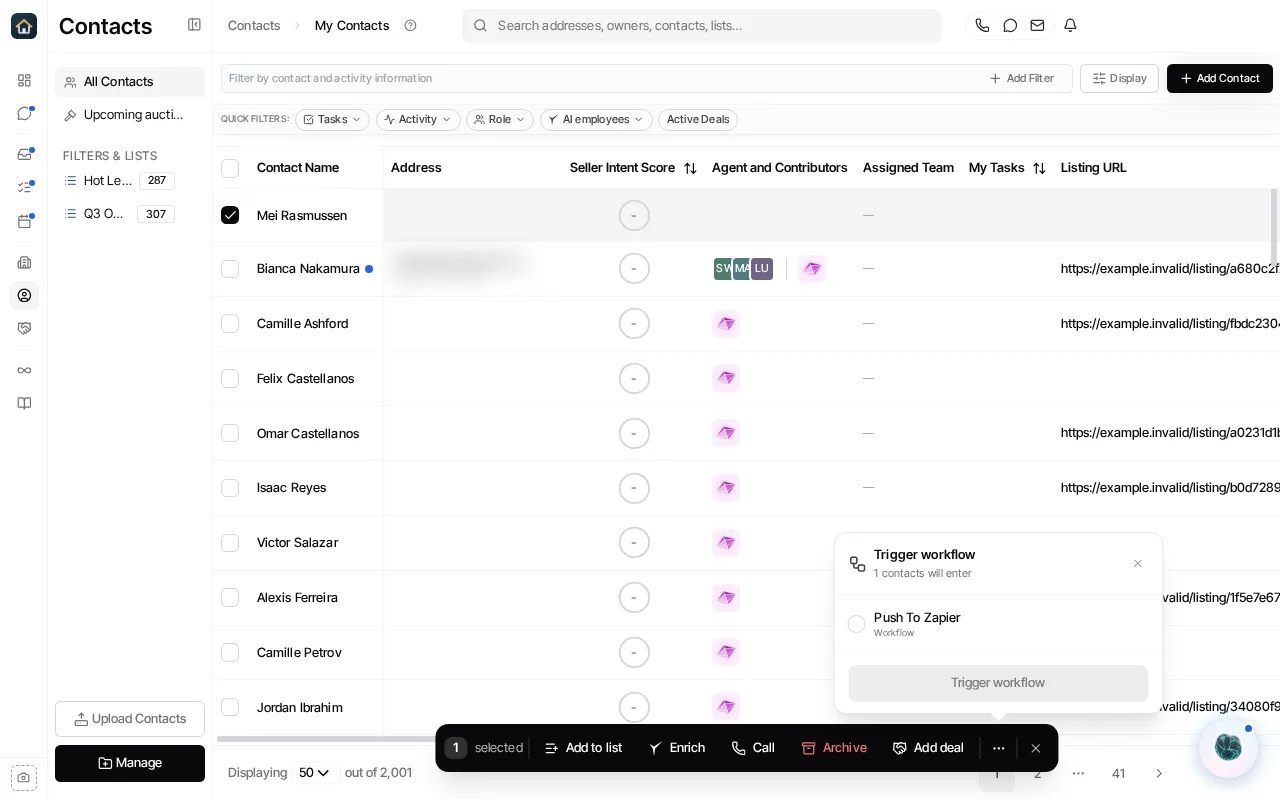1280x800 pixels.
Task: Click Archive in the selection bar
Action: 834,748
